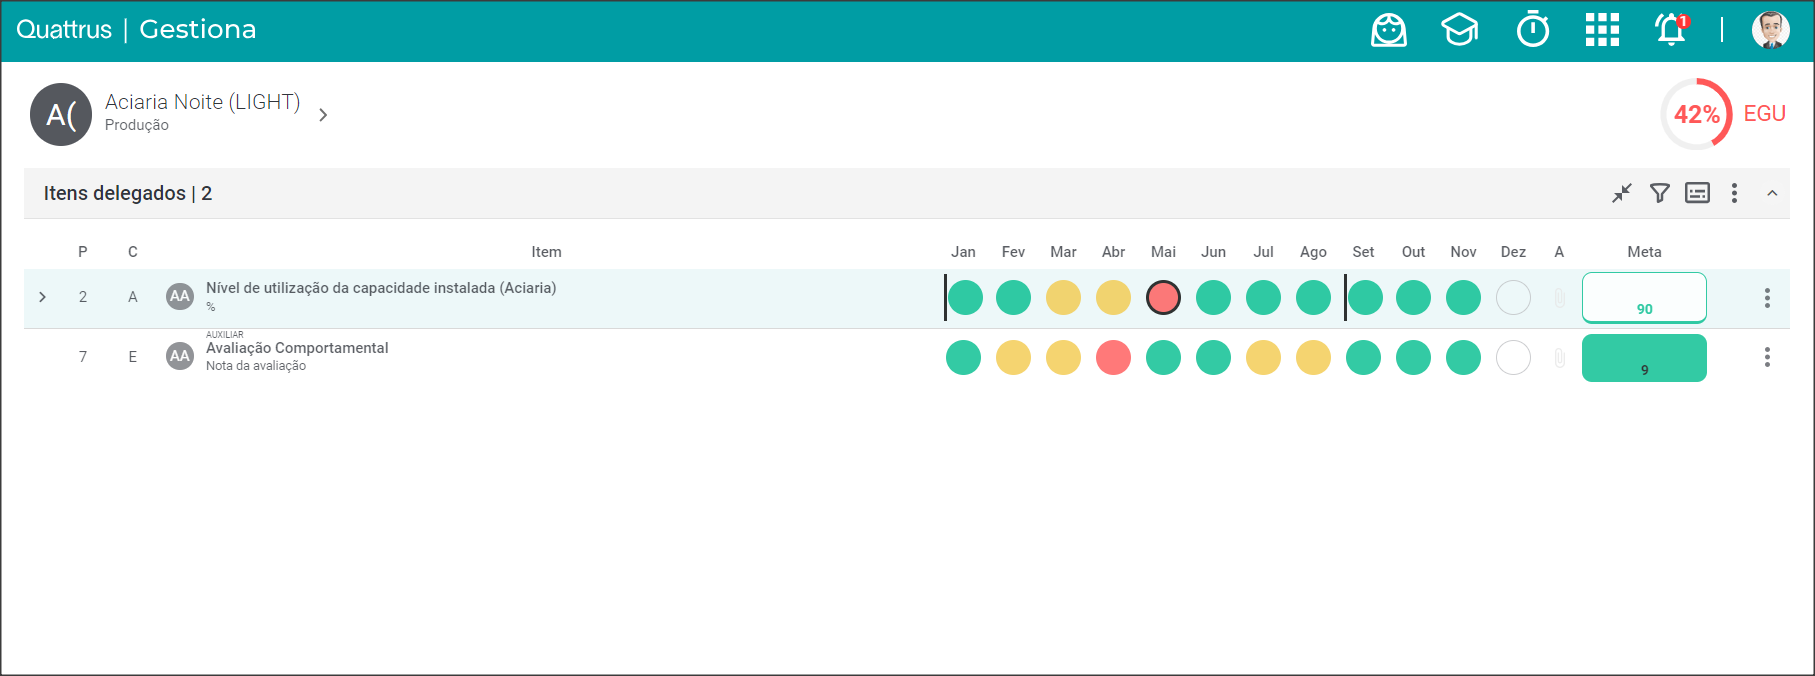Expand the Aciaria Noite breadcrumb arrow

coord(323,115)
